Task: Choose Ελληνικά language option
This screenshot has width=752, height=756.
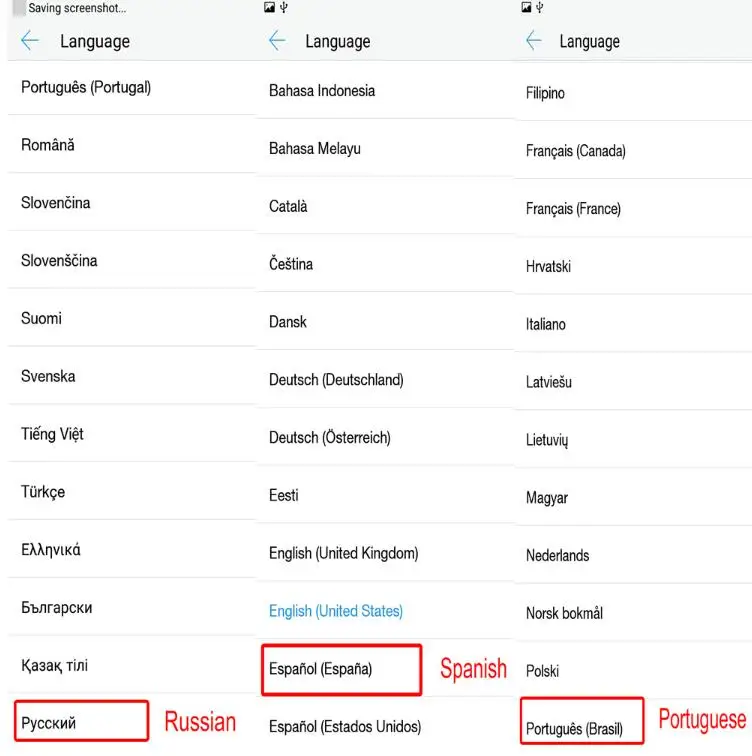Action: click(132, 550)
